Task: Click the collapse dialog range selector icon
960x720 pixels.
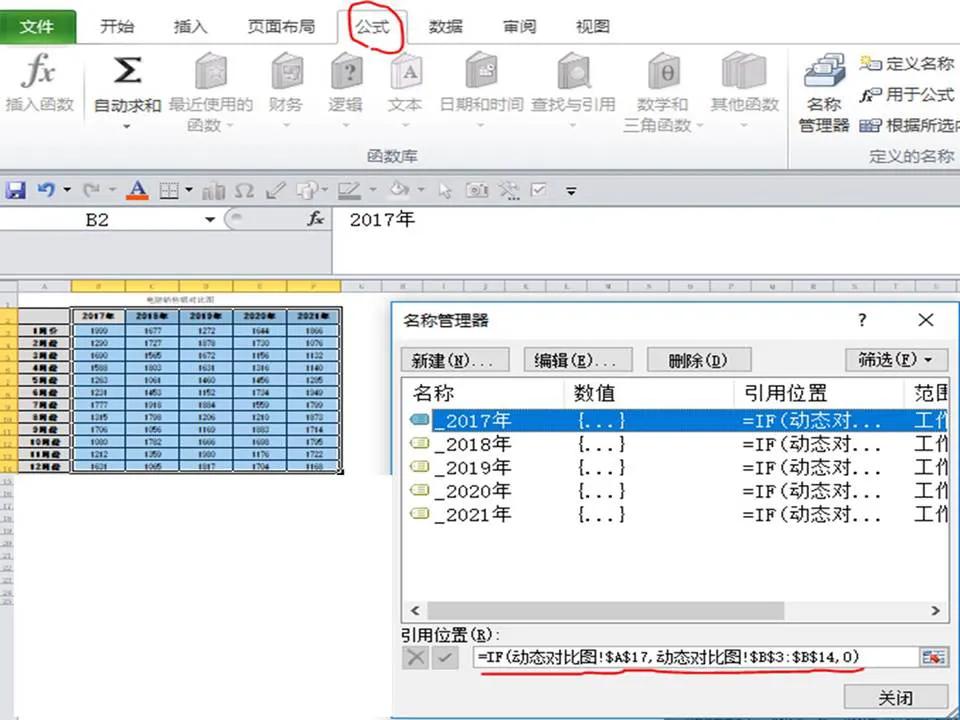Action: pos(933,657)
